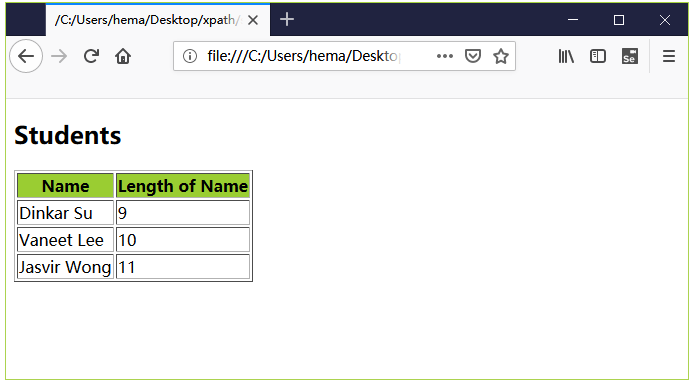This screenshot has width=694, height=383.
Task: Reload the current page
Action: (x=91, y=56)
